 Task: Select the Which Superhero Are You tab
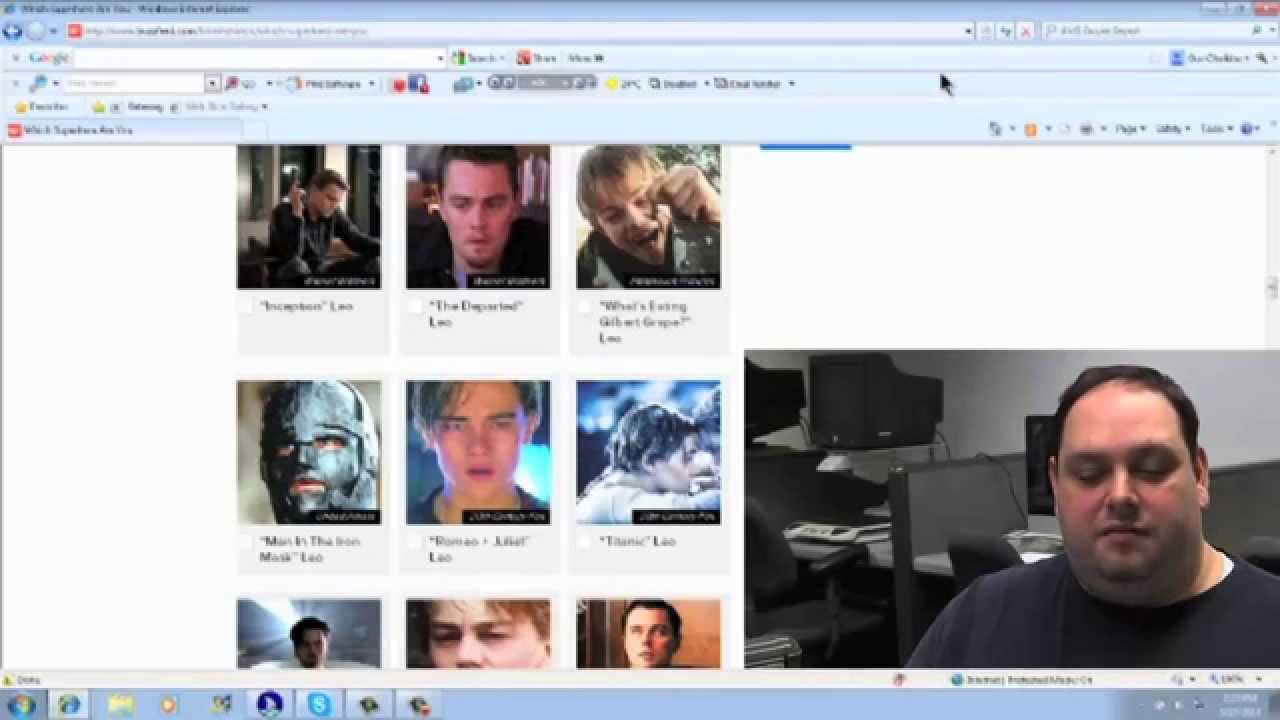pos(123,130)
